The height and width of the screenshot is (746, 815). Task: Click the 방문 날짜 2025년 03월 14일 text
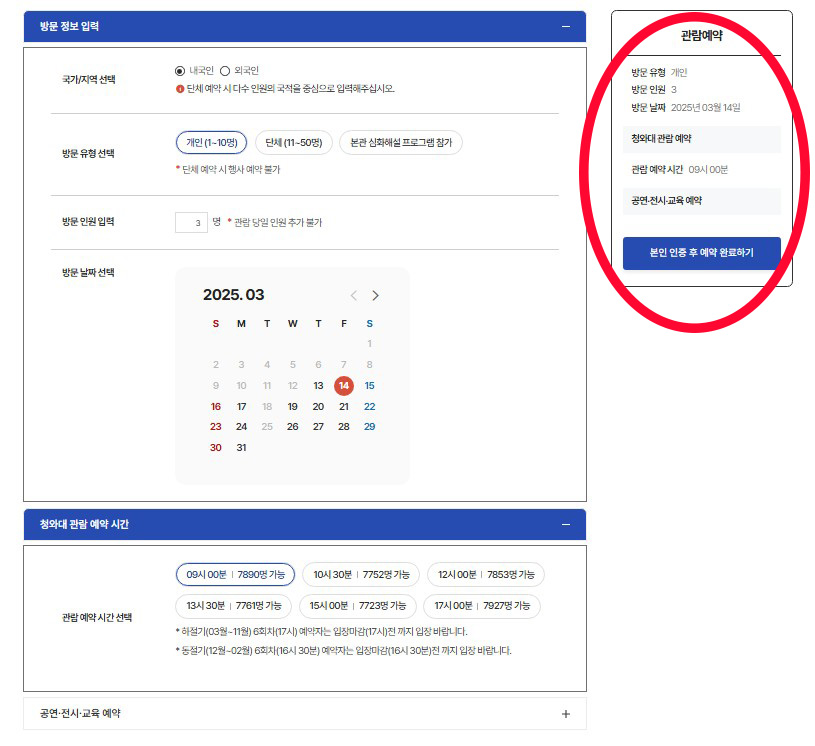click(x=686, y=108)
